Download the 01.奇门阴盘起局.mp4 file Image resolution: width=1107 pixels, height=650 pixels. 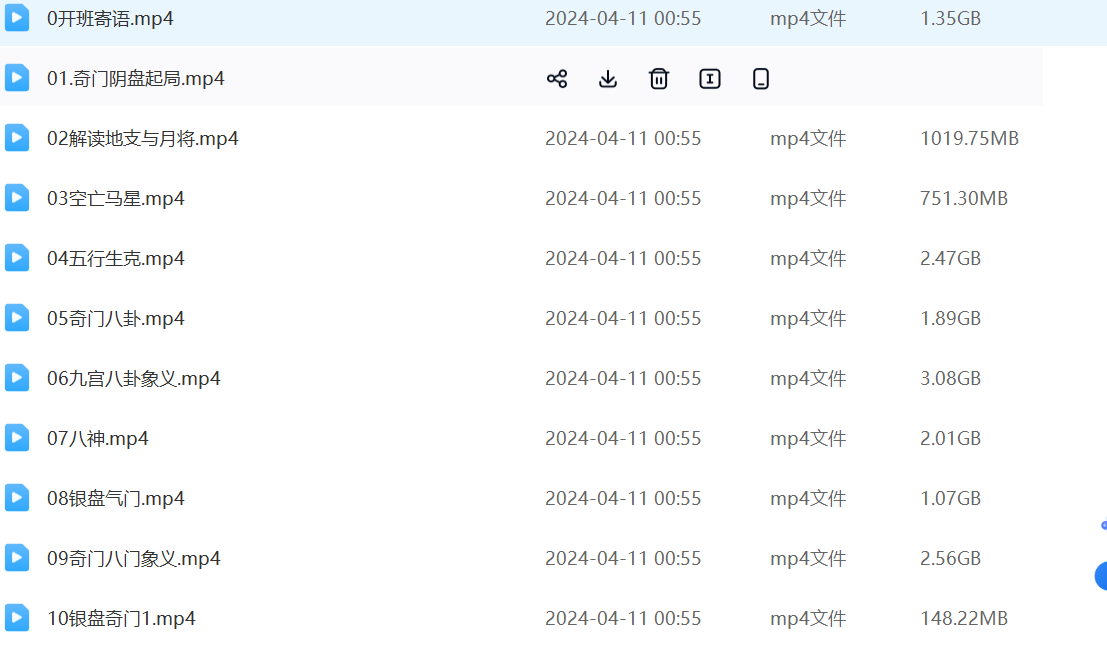pyautogui.click(x=608, y=79)
